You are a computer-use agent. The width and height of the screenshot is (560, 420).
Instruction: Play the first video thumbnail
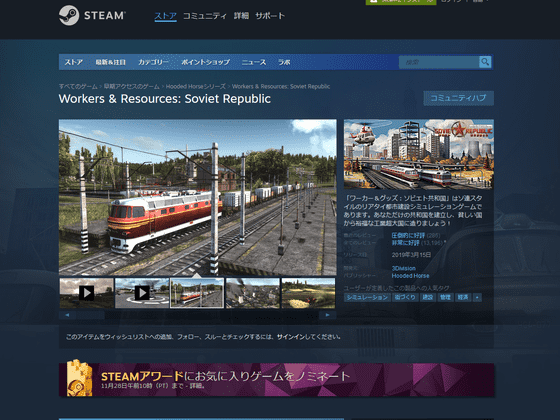click(86, 293)
